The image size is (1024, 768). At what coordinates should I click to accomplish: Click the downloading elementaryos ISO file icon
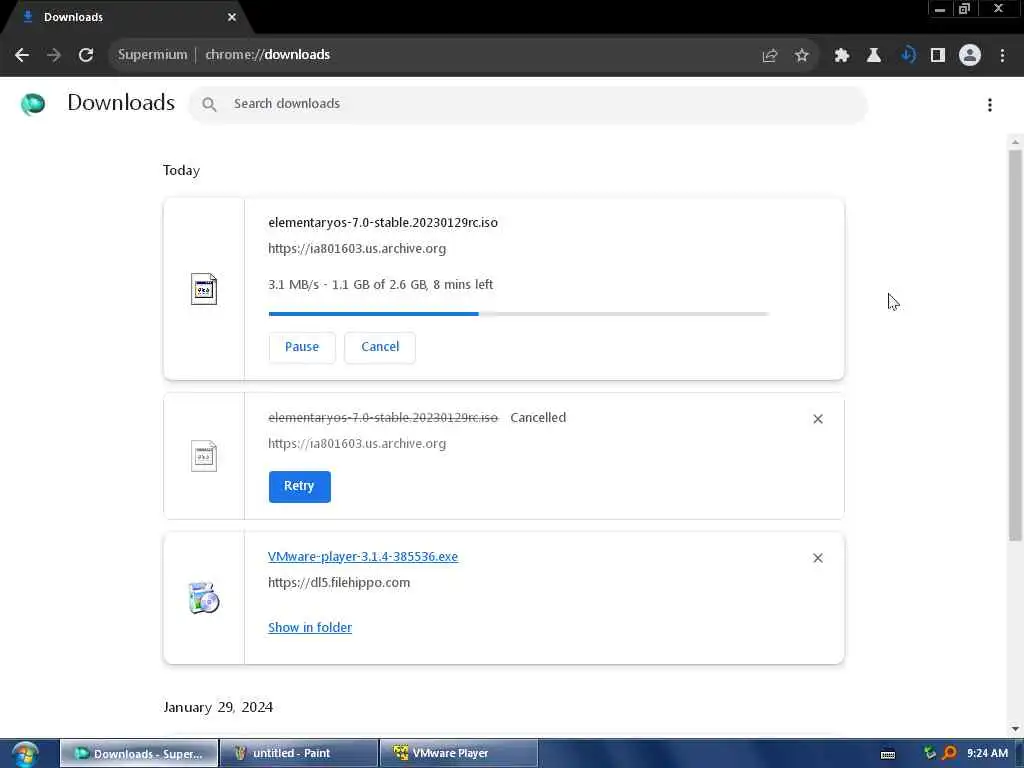pyautogui.click(x=204, y=289)
